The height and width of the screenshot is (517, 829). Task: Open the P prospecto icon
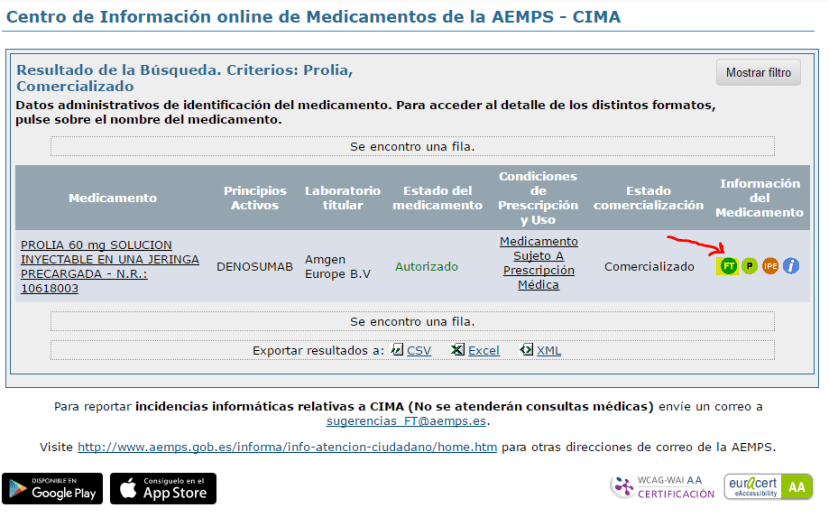[749, 266]
